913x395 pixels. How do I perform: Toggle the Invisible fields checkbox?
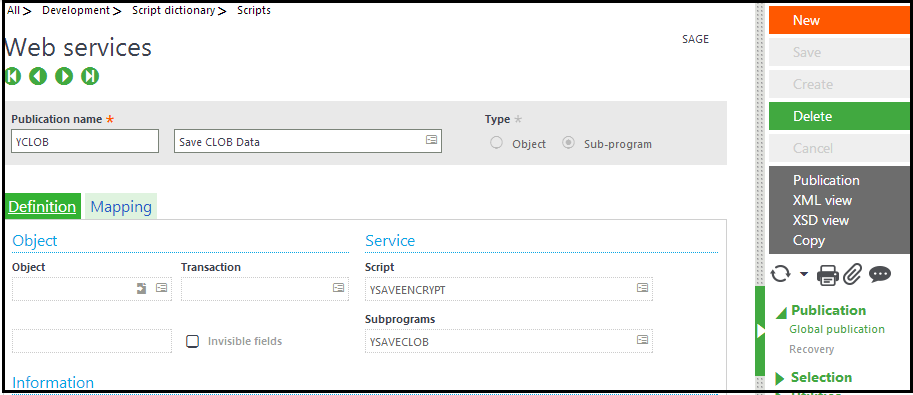coord(192,341)
